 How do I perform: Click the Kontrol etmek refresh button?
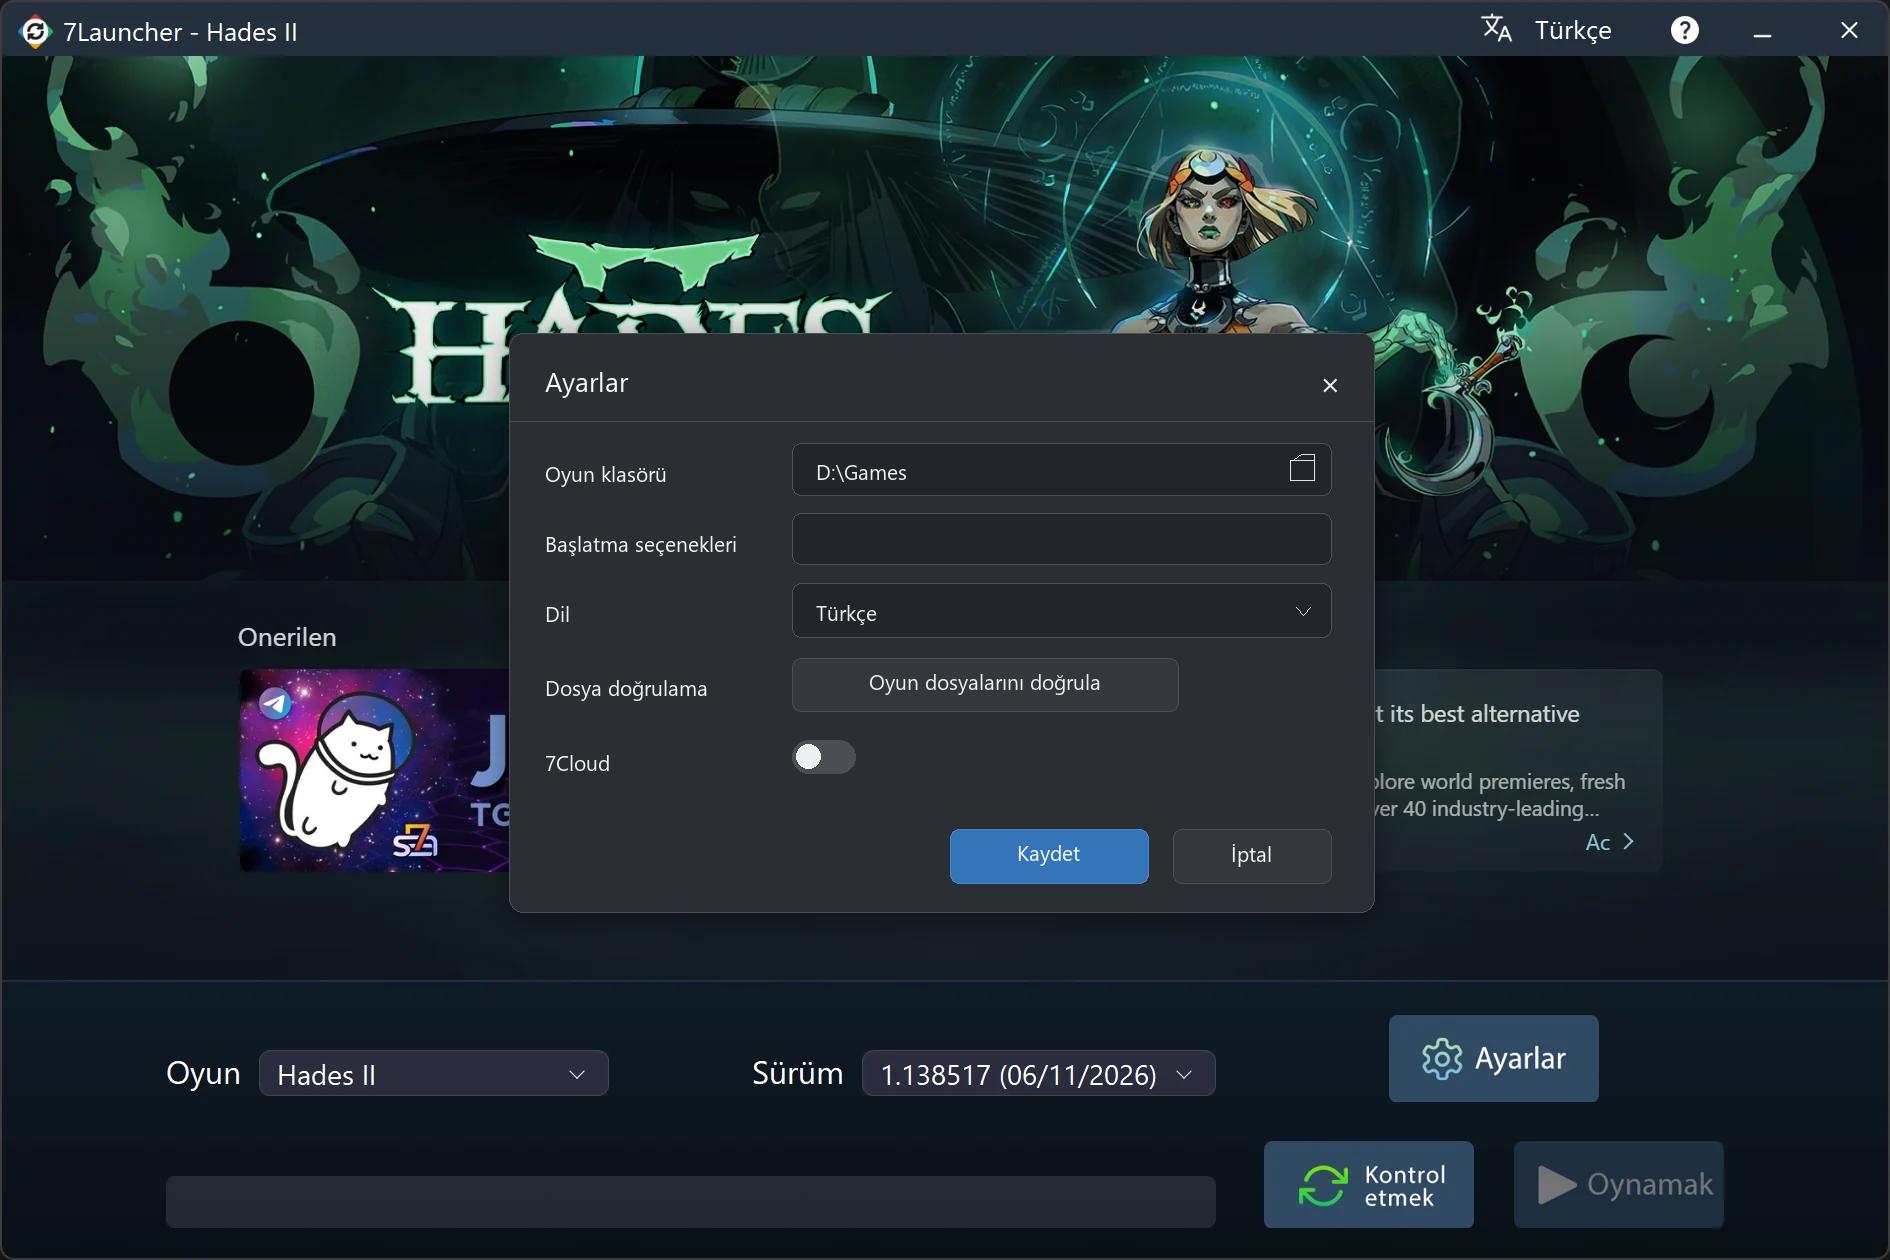pyautogui.click(x=1368, y=1185)
